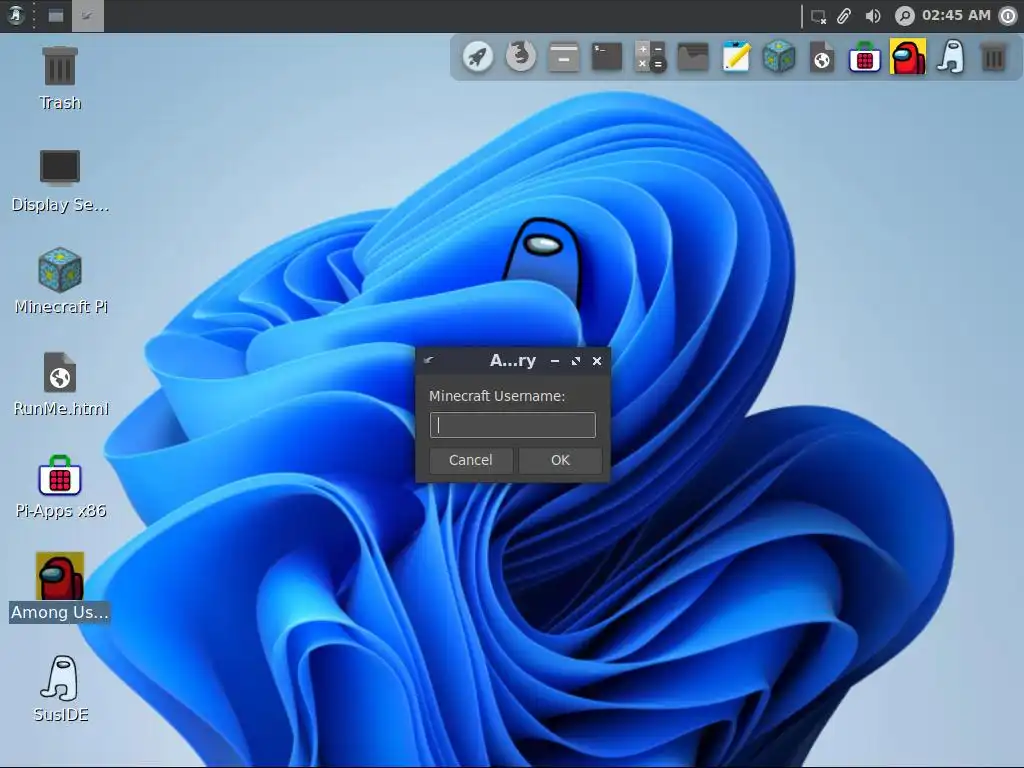The image size is (1024, 768).
Task: Click the 02:45 AM clock
Action: (956, 15)
